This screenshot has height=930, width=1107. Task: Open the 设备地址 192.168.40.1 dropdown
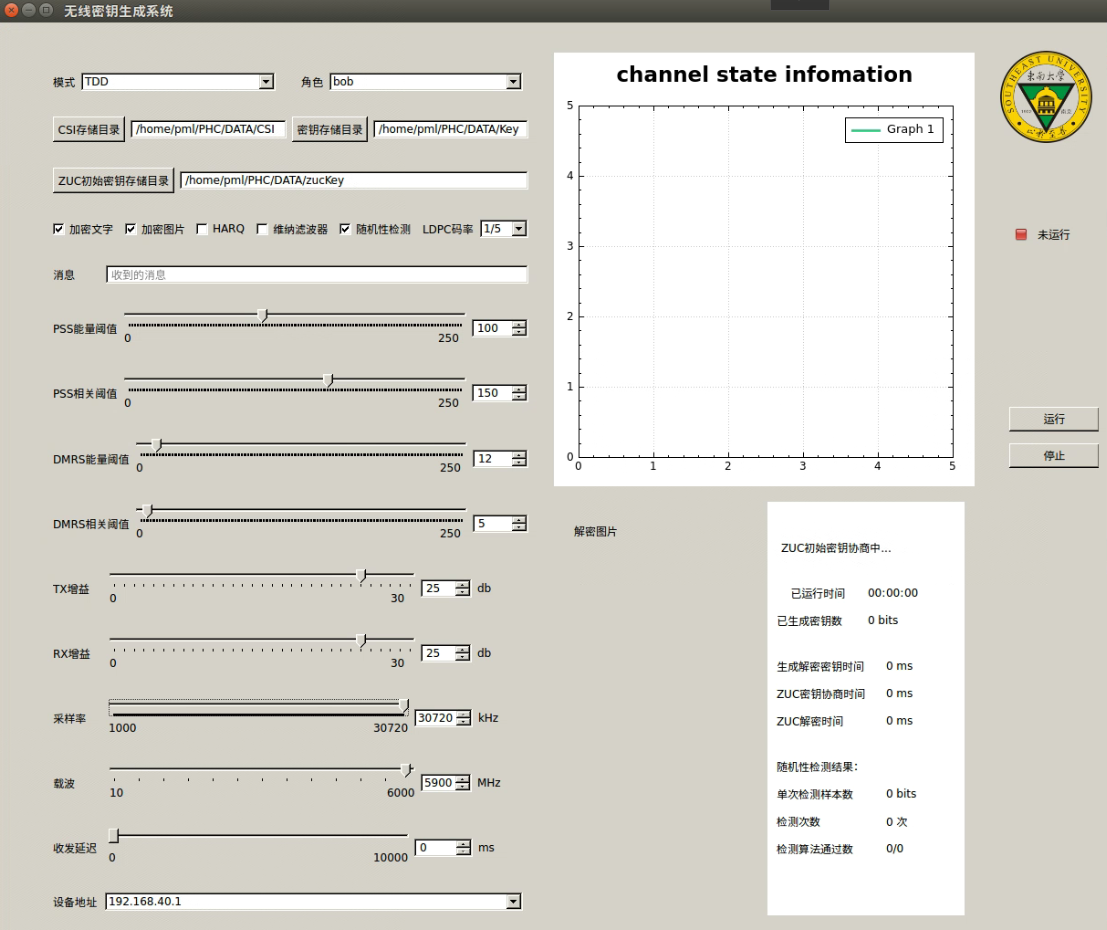pos(313,902)
